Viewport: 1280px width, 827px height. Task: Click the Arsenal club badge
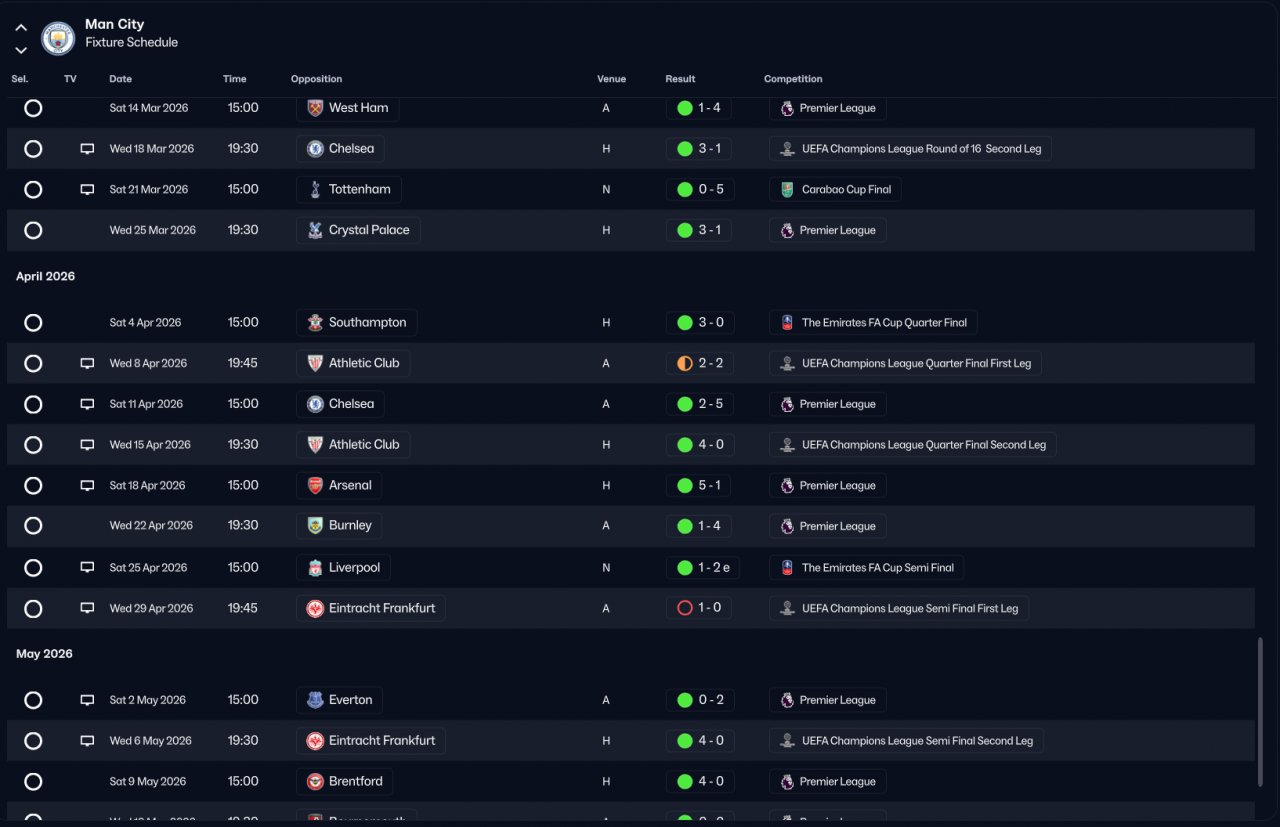coord(315,486)
